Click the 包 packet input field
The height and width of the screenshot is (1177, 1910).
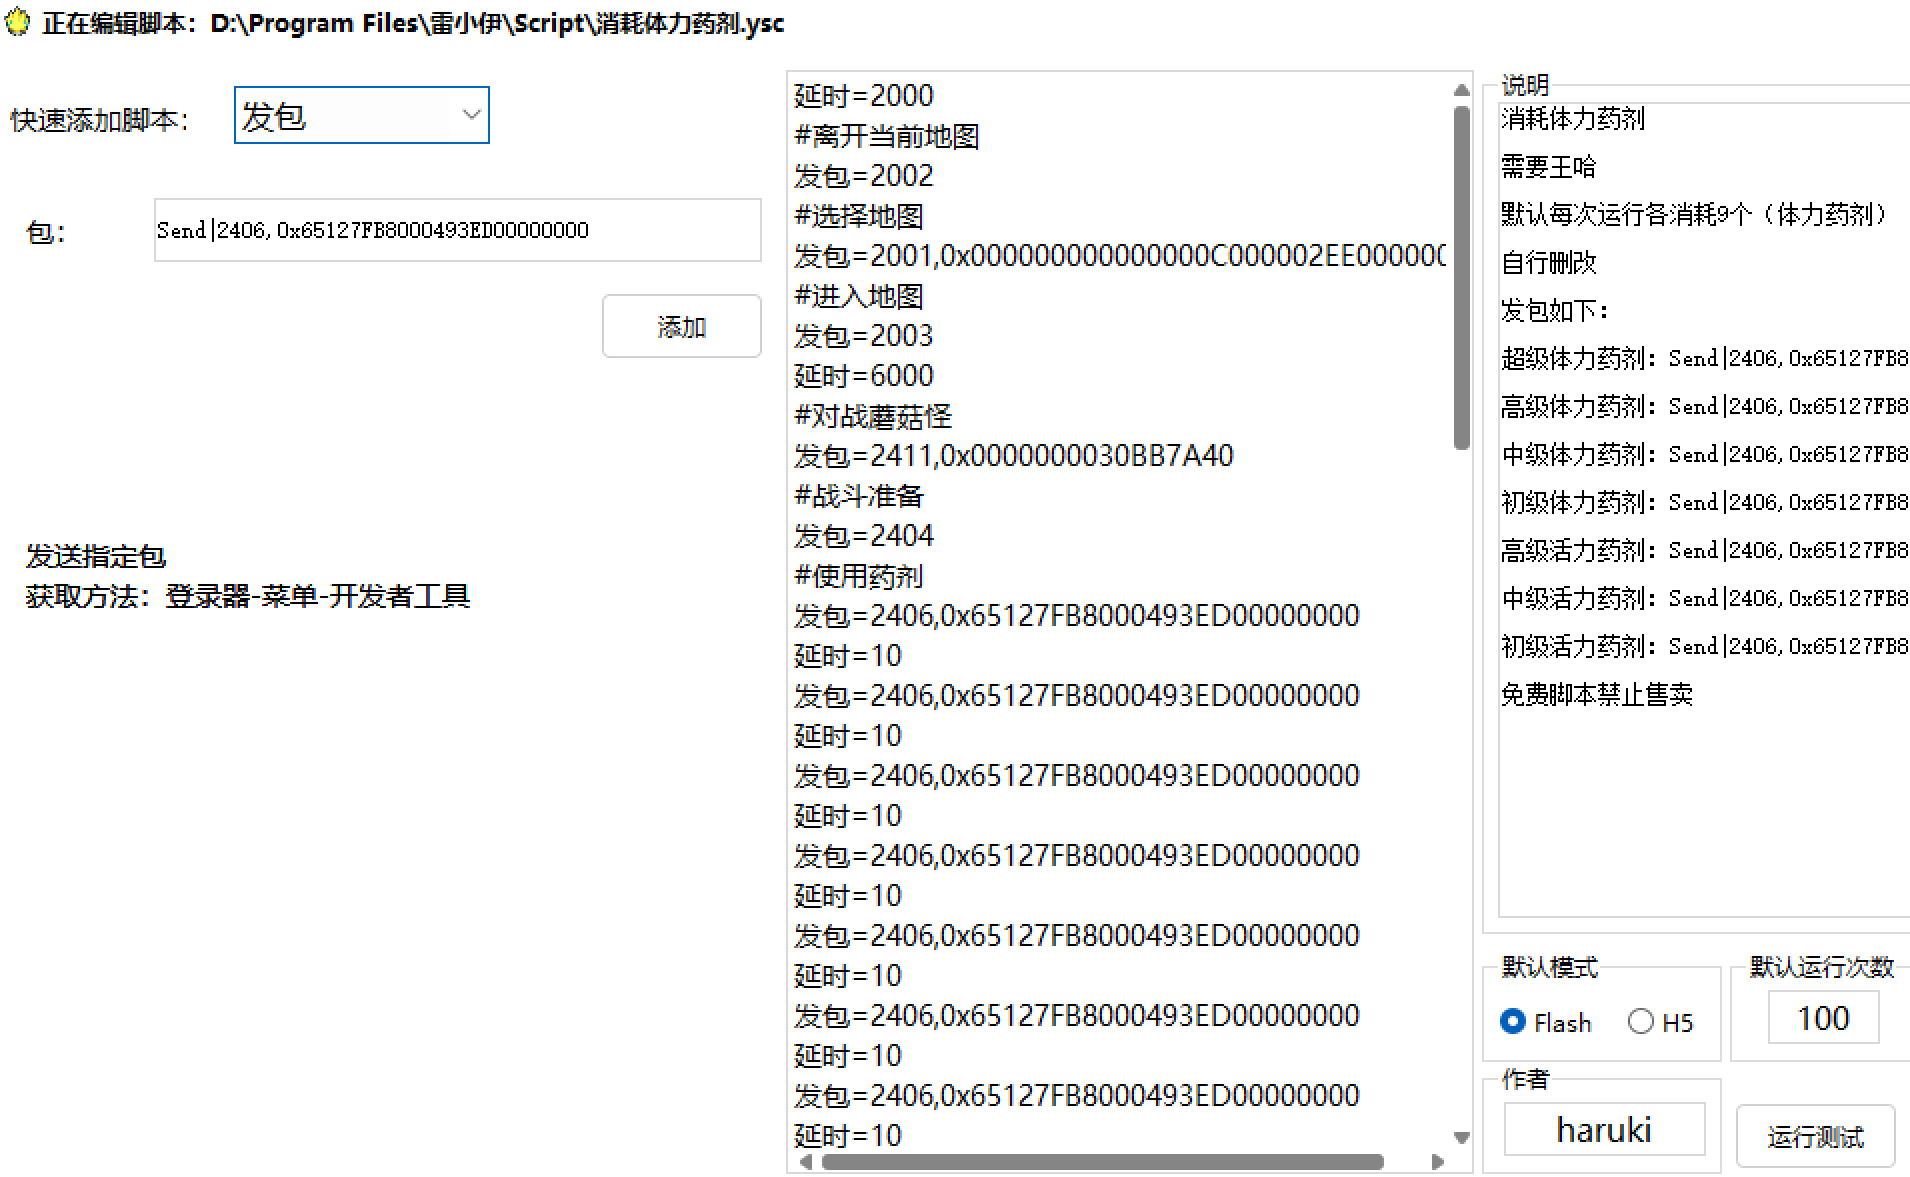[x=457, y=231]
